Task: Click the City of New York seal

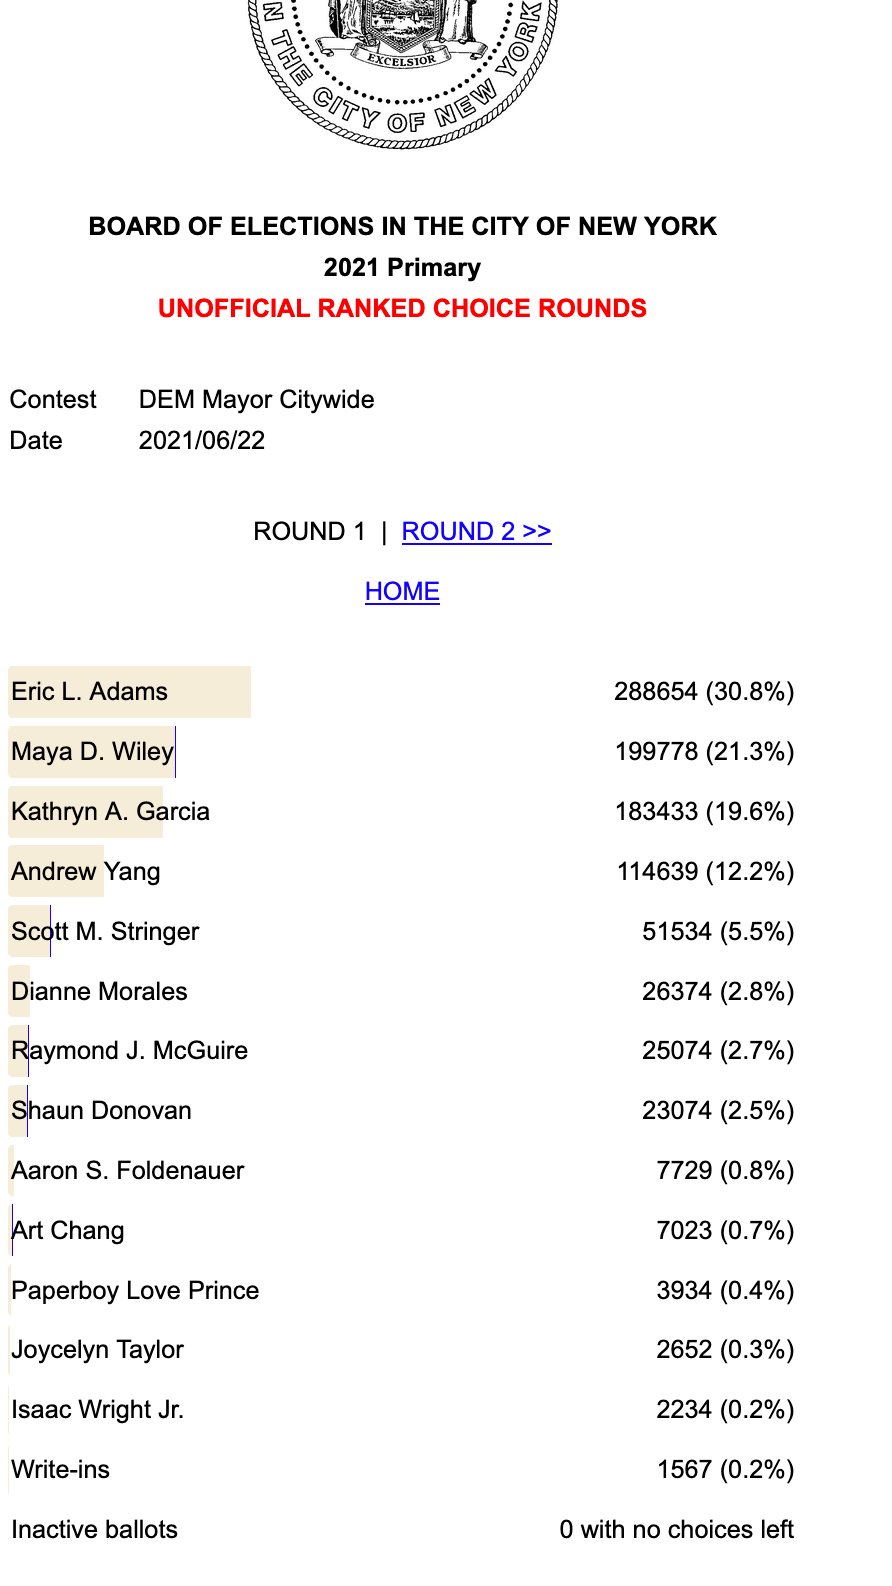Action: 402,72
